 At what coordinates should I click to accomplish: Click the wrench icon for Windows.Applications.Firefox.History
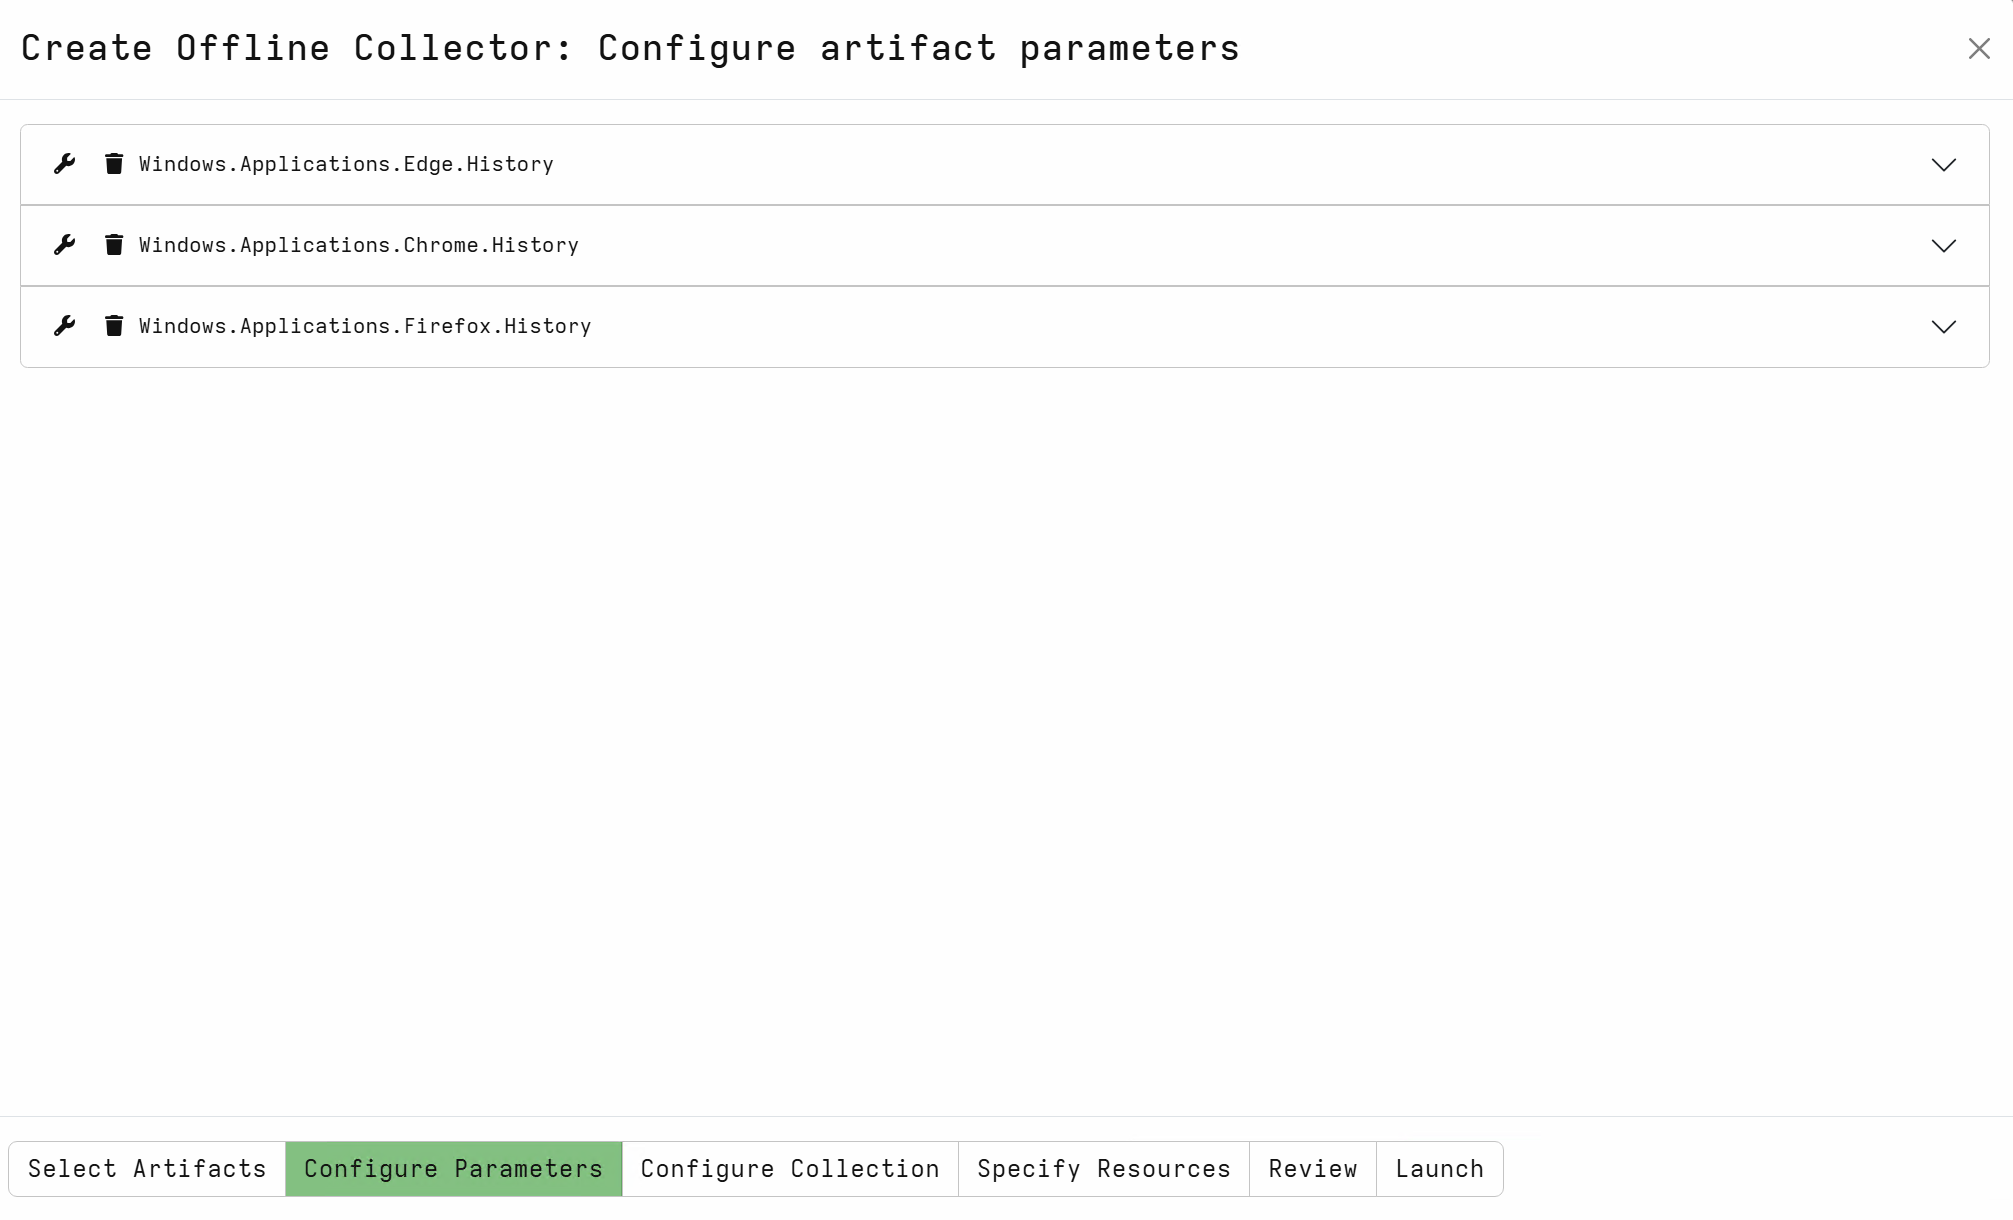coord(65,326)
